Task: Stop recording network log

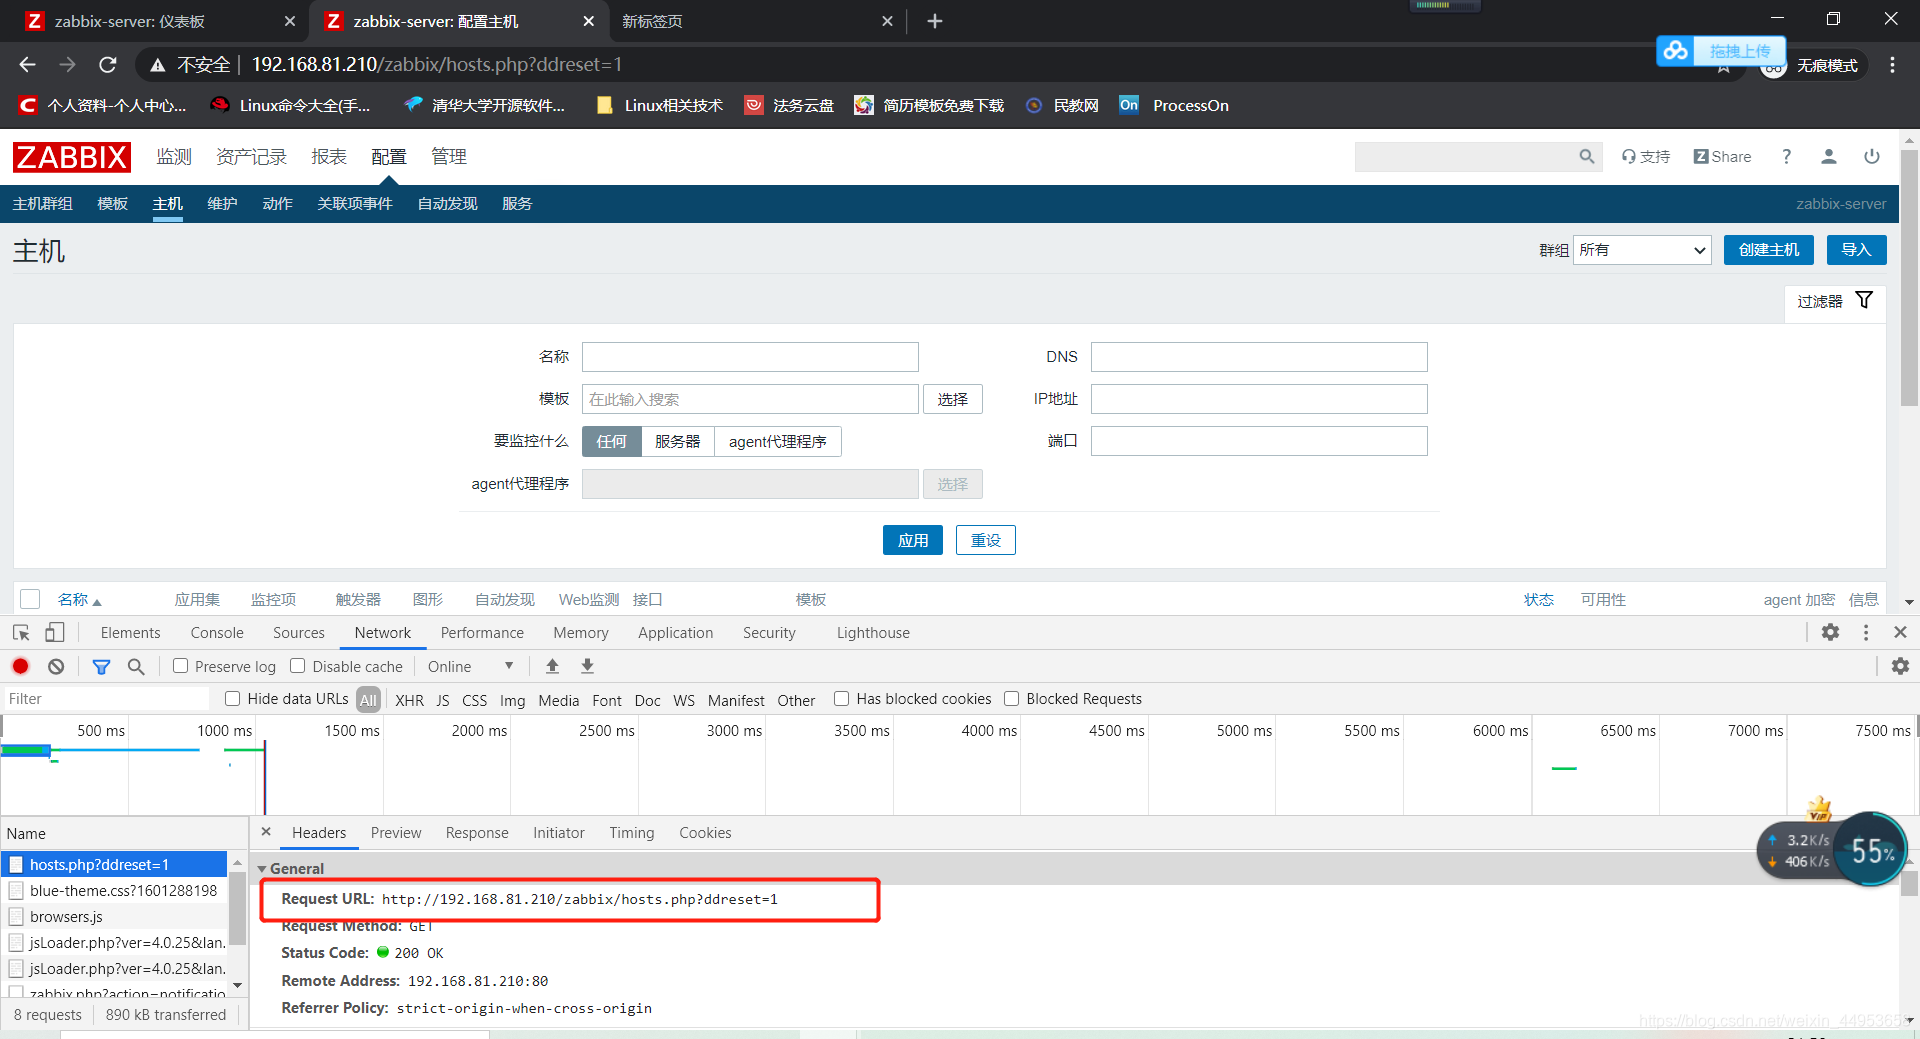Action: pyautogui.click(x=21, y=666)
